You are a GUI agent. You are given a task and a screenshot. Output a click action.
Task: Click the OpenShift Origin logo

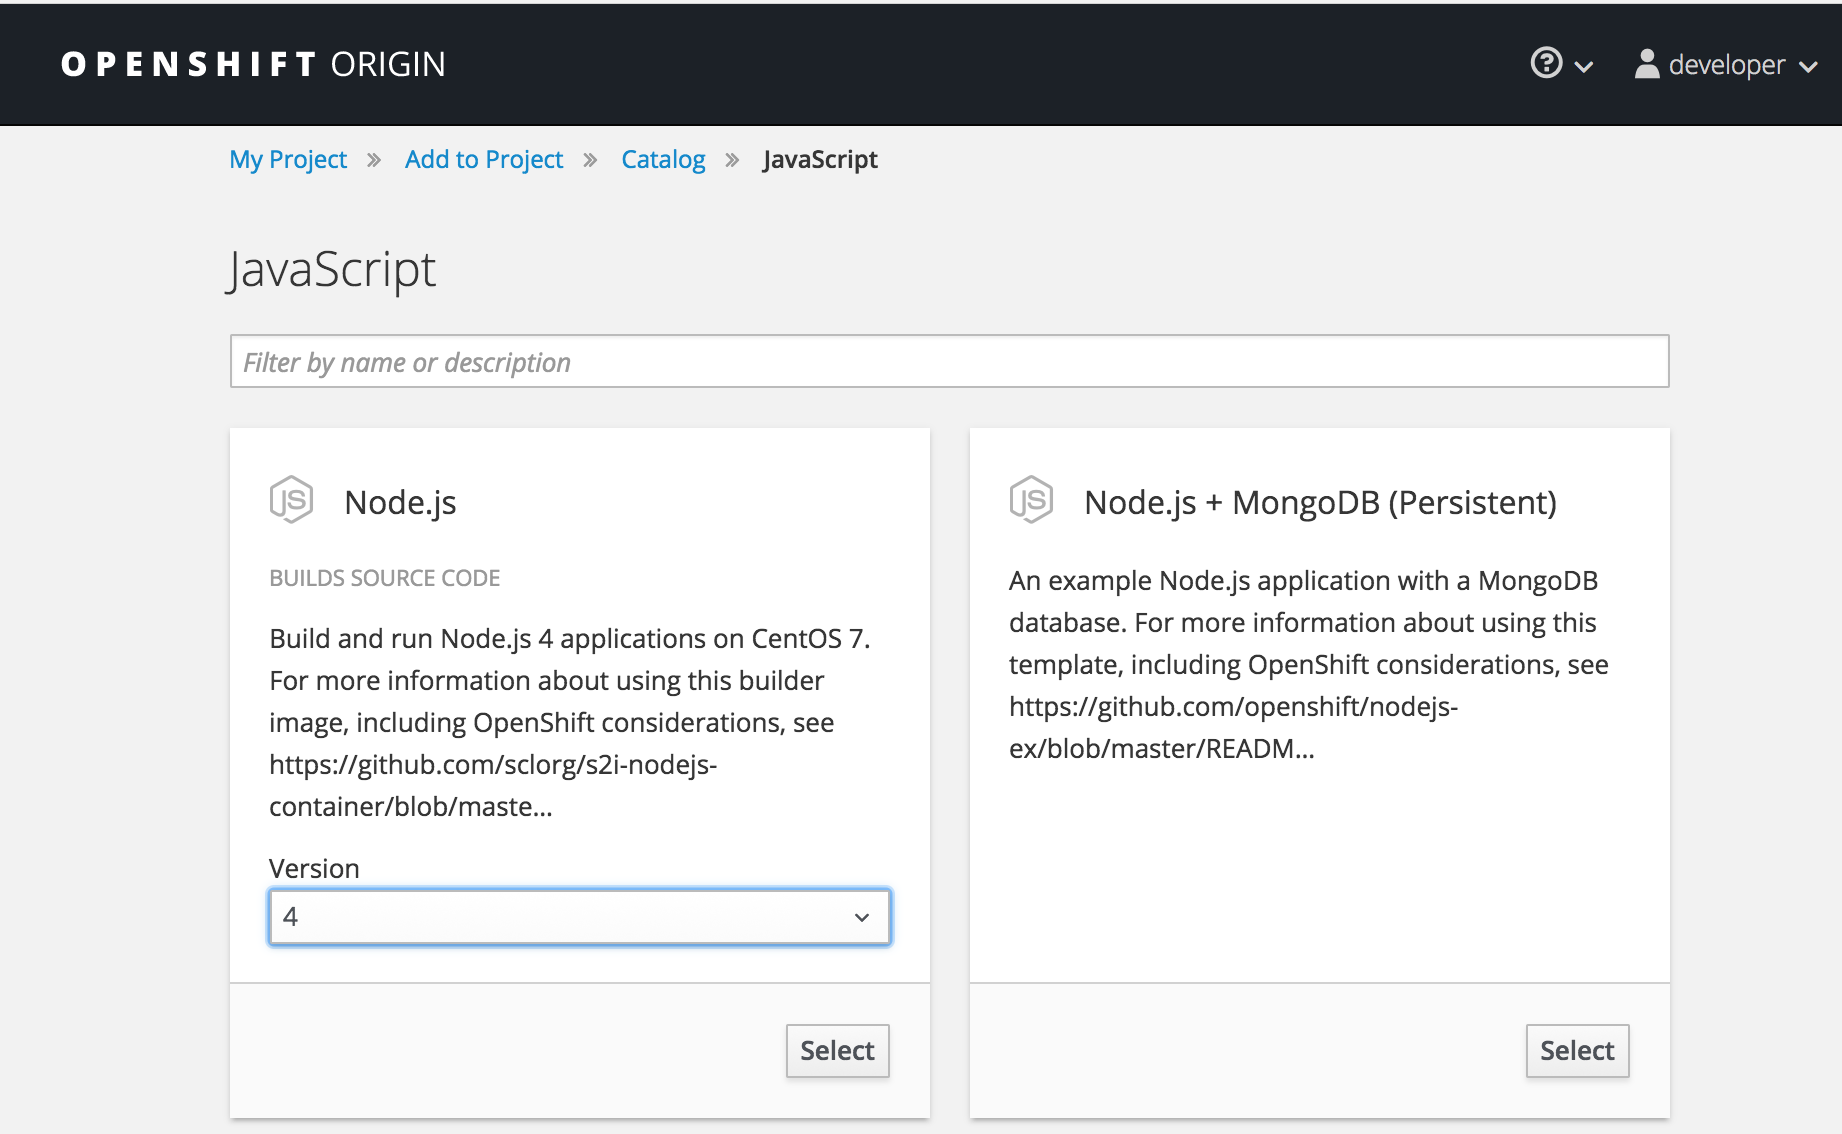[x=253, y=64]
